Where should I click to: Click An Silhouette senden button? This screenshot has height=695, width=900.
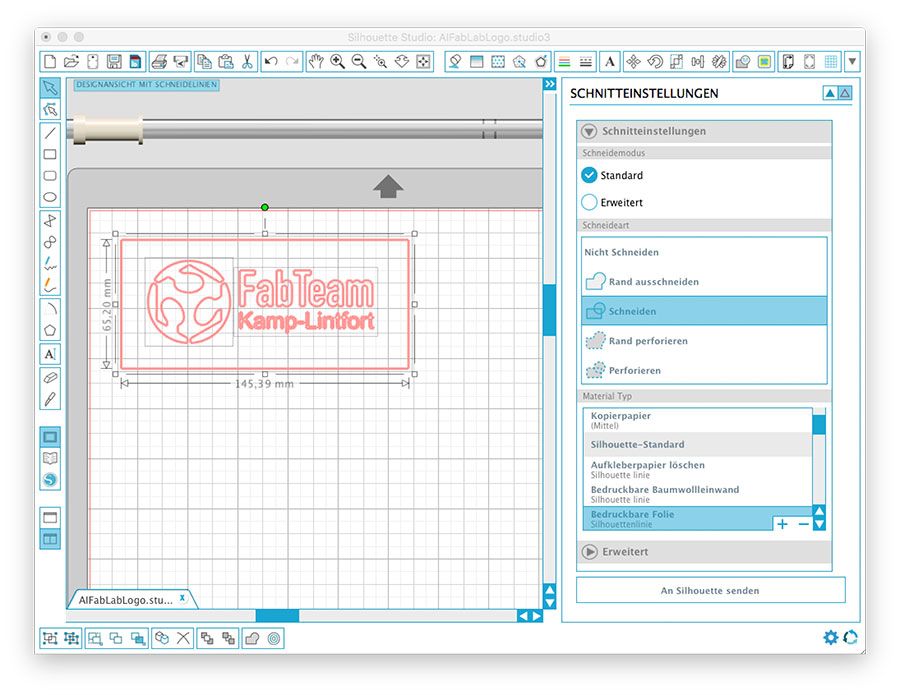[710, 590]
